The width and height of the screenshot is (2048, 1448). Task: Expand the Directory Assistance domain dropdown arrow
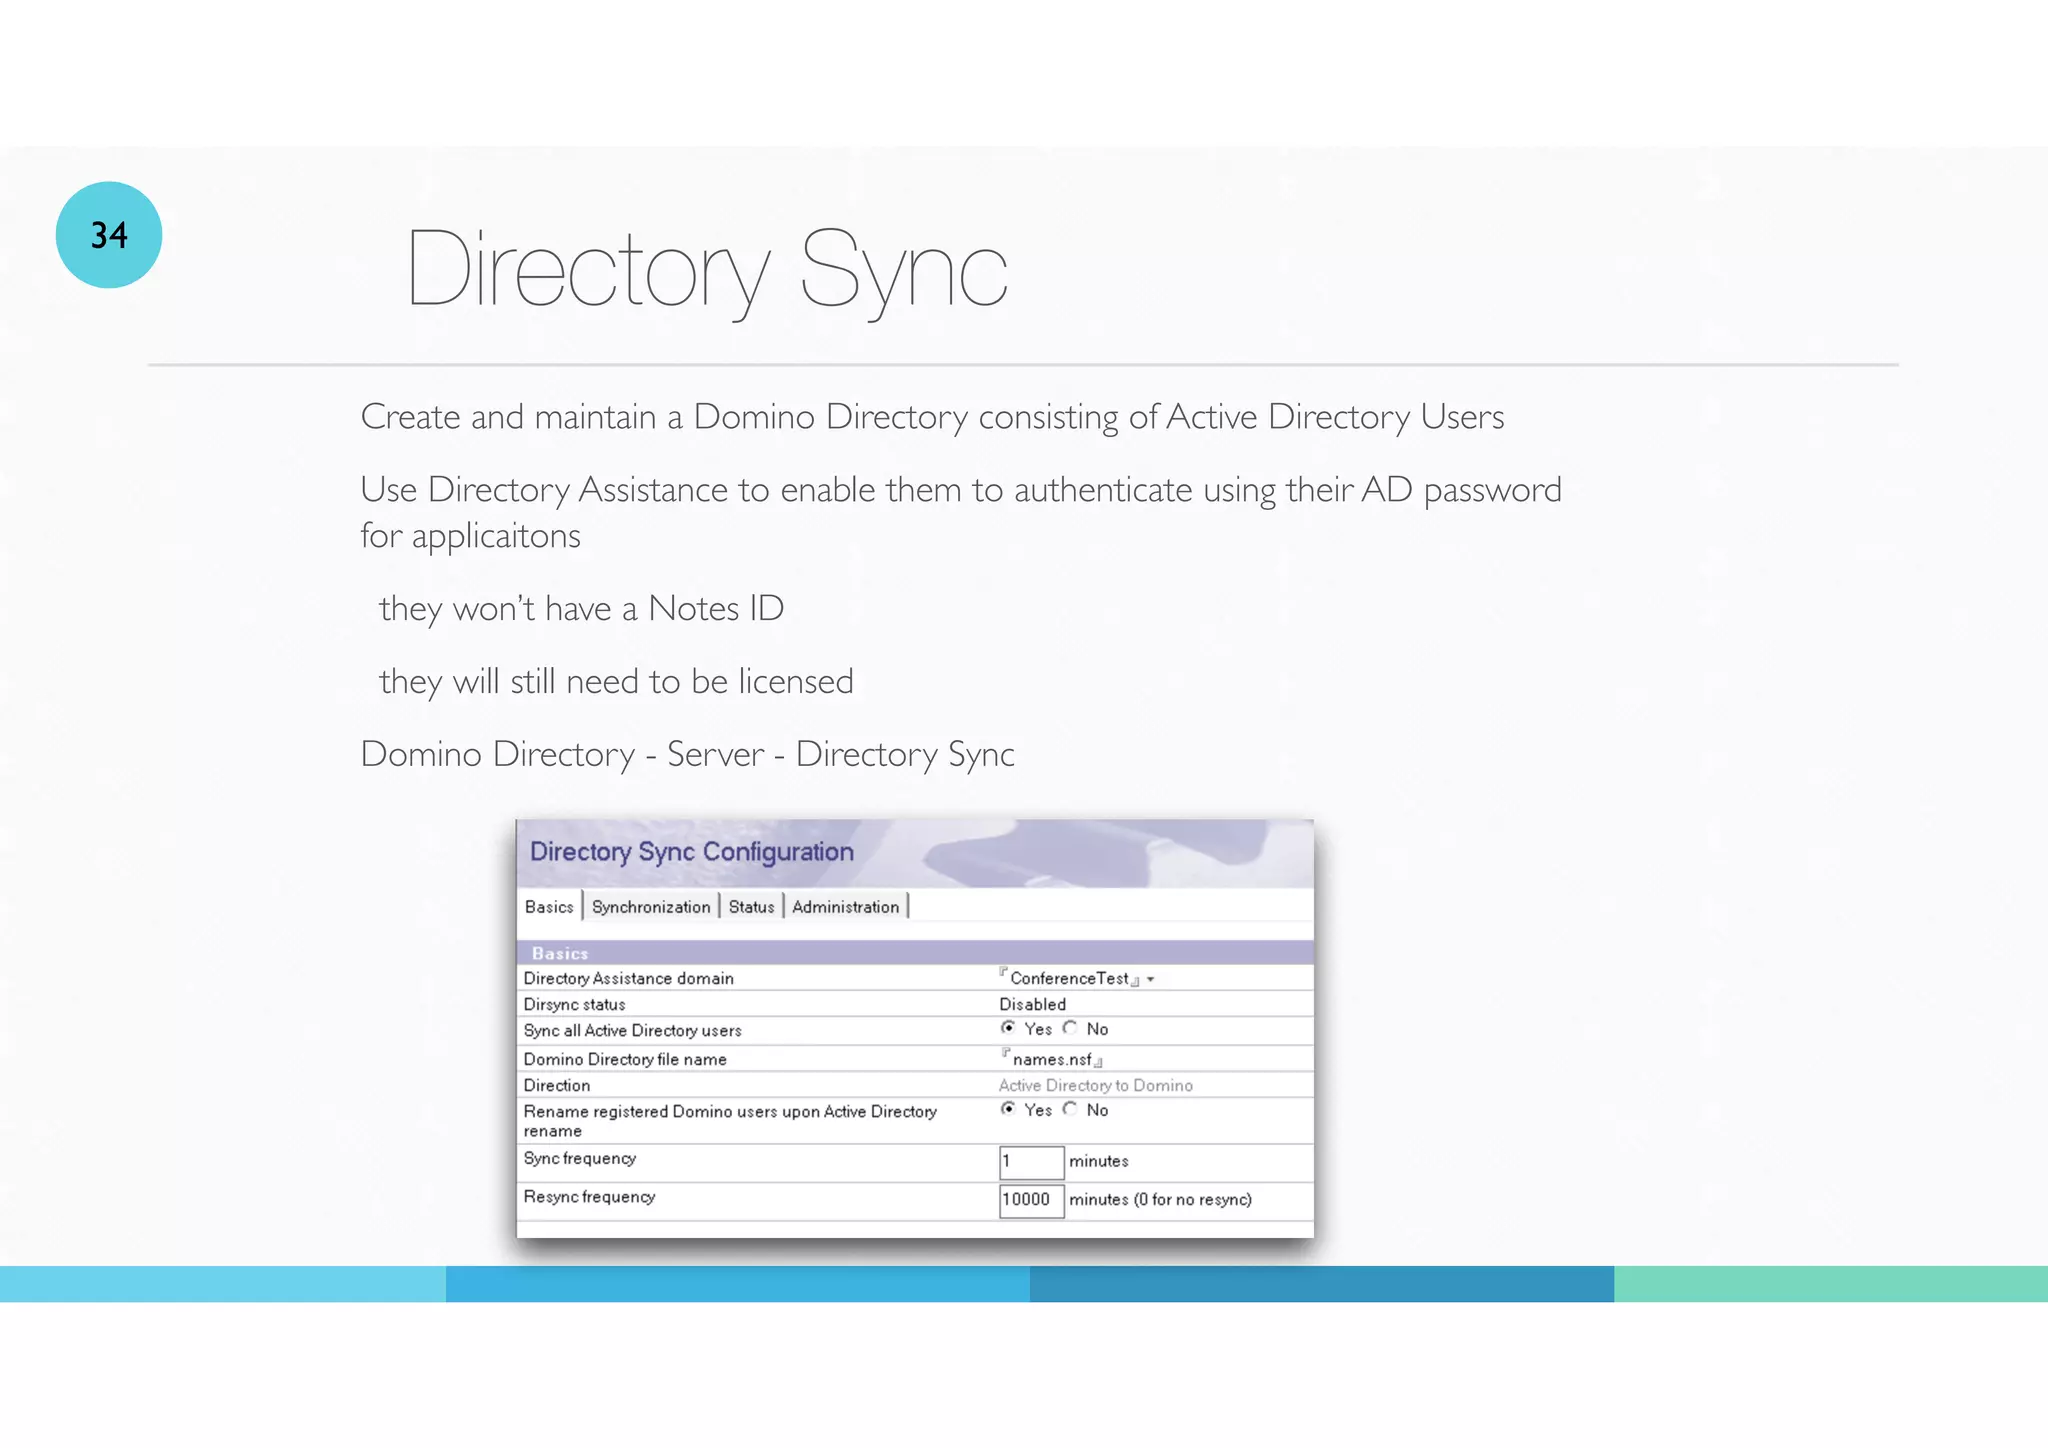[x=1151, y=979]
